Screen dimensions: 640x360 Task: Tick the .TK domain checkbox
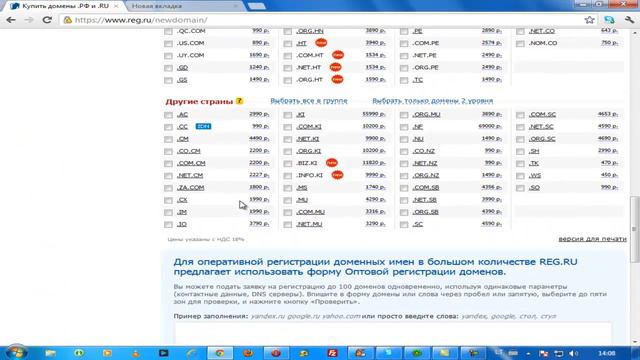click(x=520, y=163)
